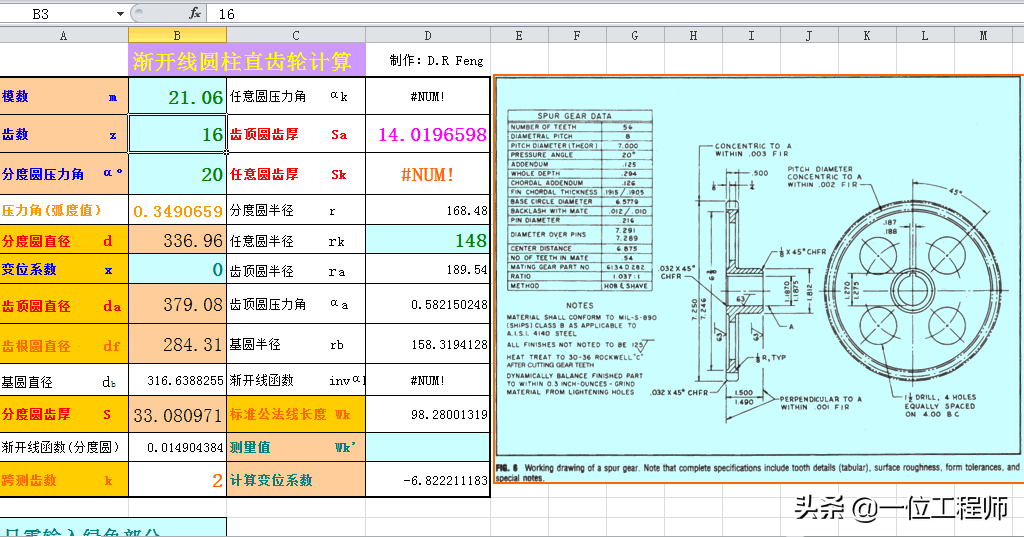This screenshot has width=1024, height=537.
Task: Click the 齿顶圆半径 value 189.54
Action: pos(428,269)
